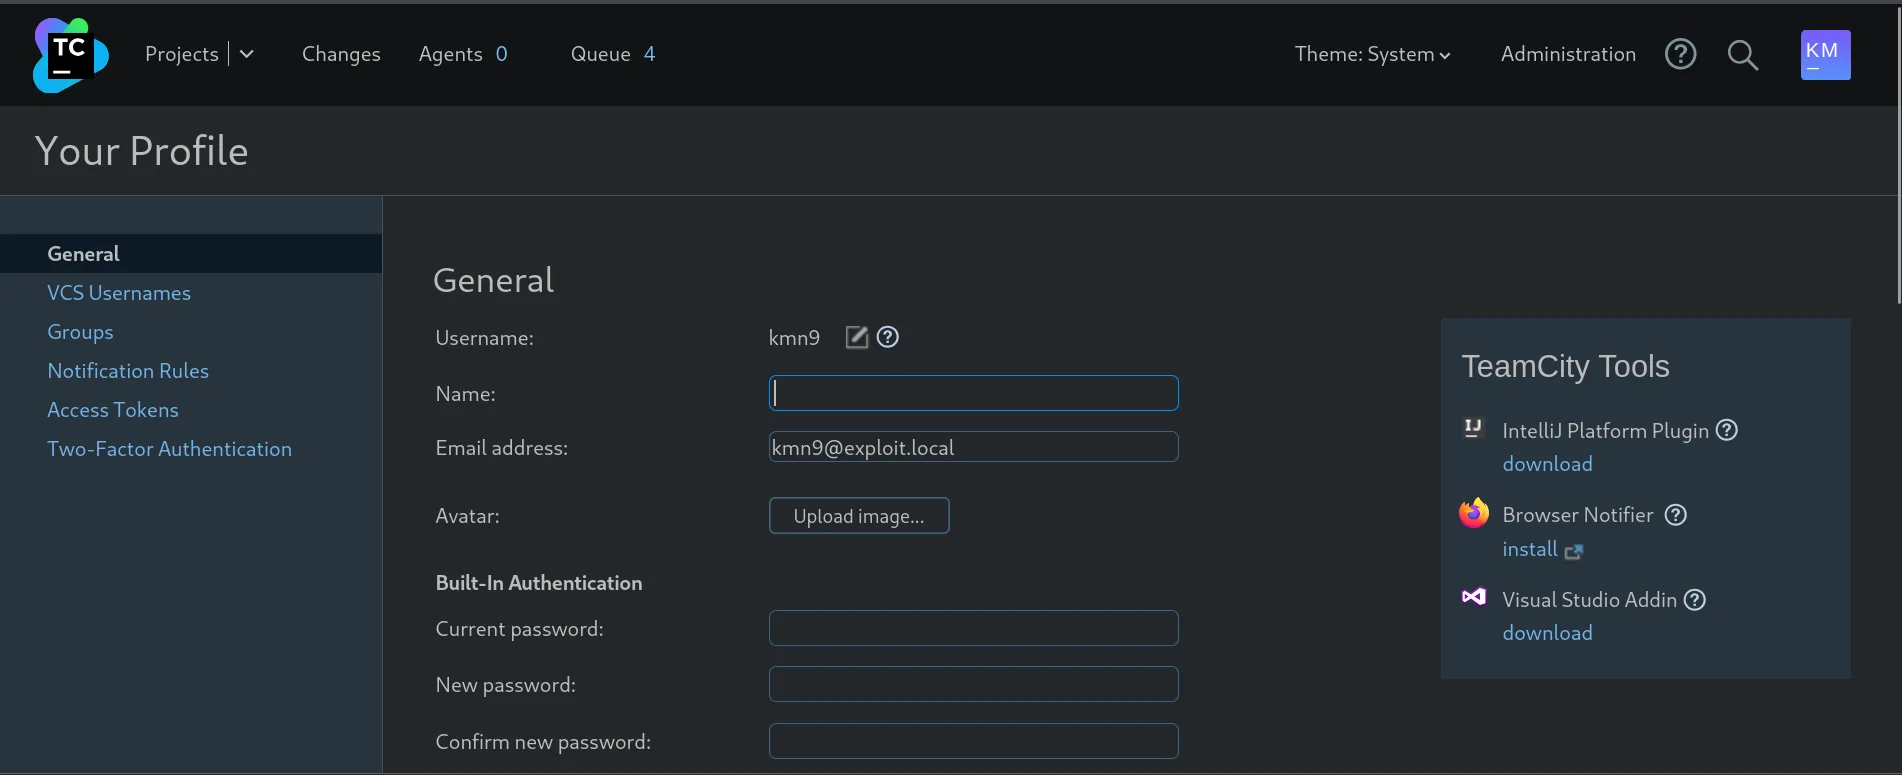Edit username with the pencil icon

coord(857,337)
